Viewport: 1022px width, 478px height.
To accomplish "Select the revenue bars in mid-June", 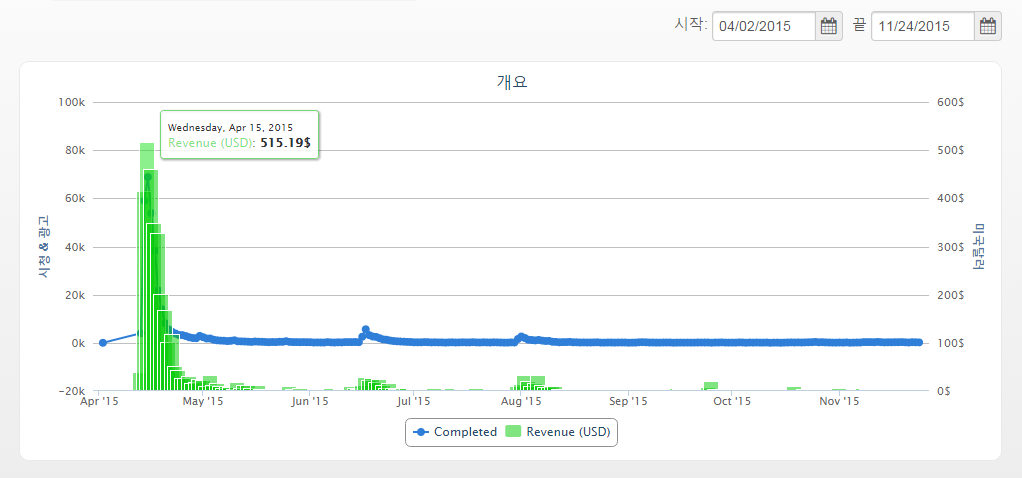I will 372,384.
